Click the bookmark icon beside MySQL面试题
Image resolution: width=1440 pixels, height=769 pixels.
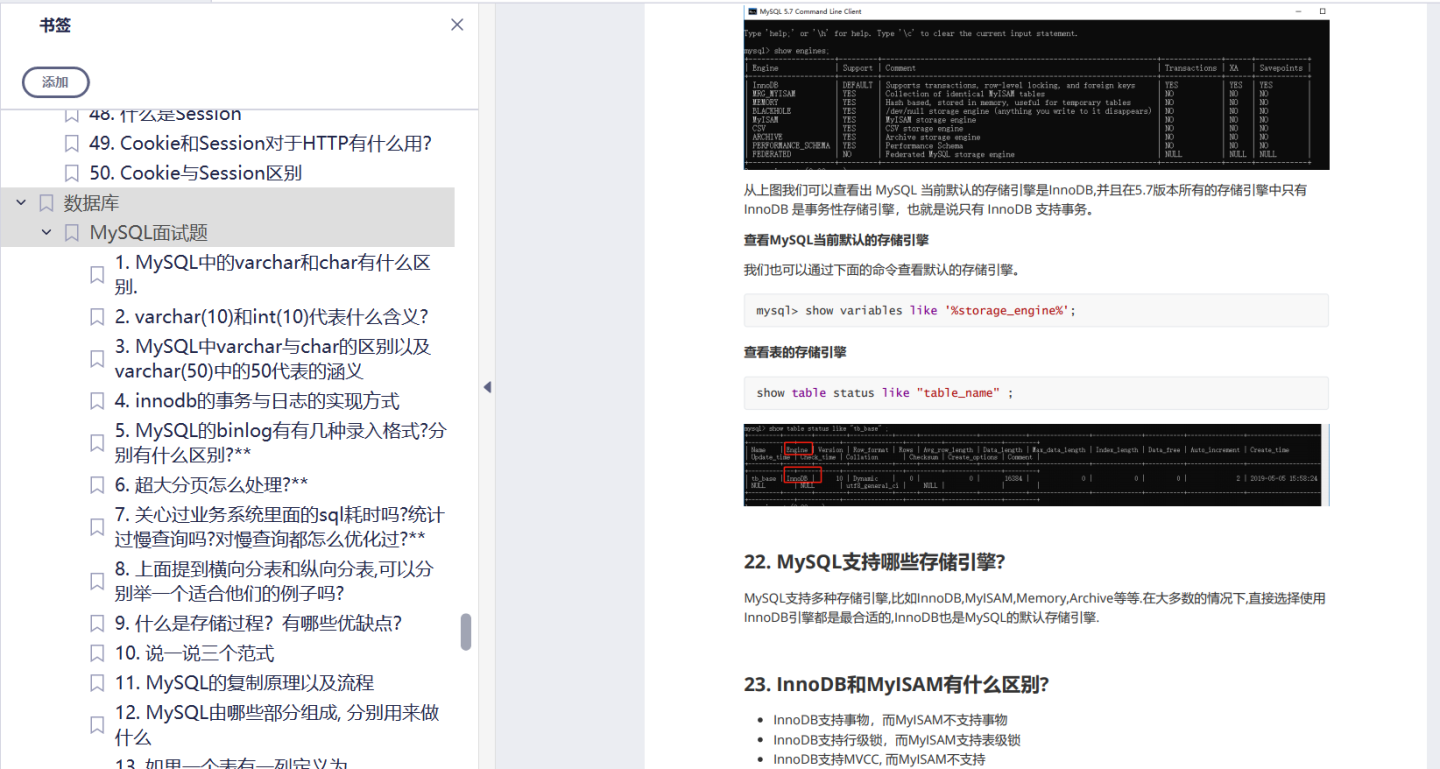(72, 233)
